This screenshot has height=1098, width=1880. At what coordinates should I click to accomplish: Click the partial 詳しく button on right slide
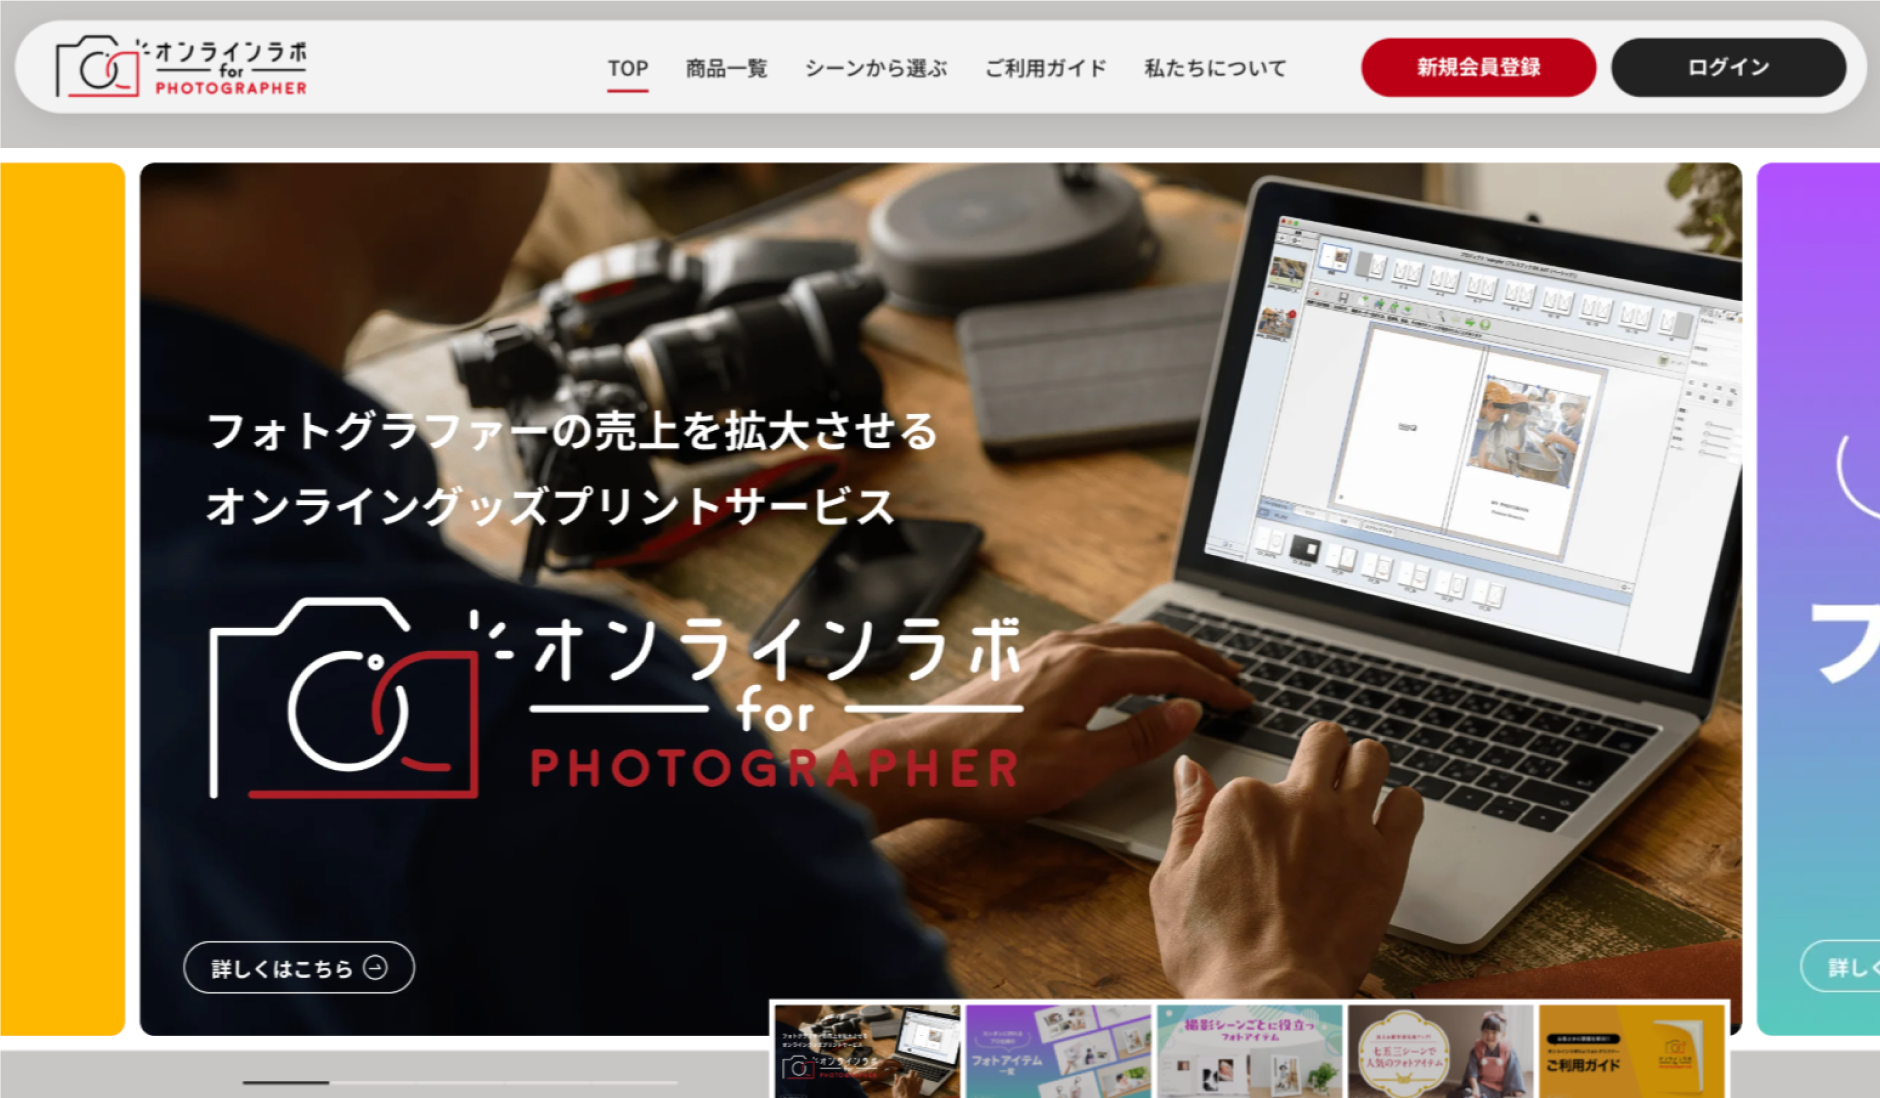click(1842, 967)
